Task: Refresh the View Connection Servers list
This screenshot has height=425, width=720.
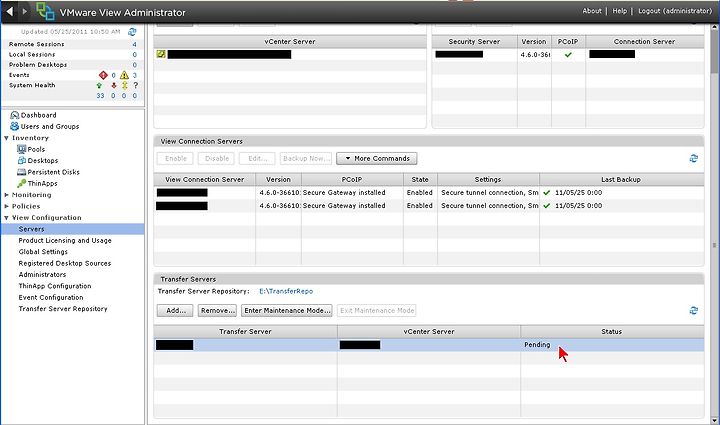Action: pyautogui.click(x=694, y=158)
